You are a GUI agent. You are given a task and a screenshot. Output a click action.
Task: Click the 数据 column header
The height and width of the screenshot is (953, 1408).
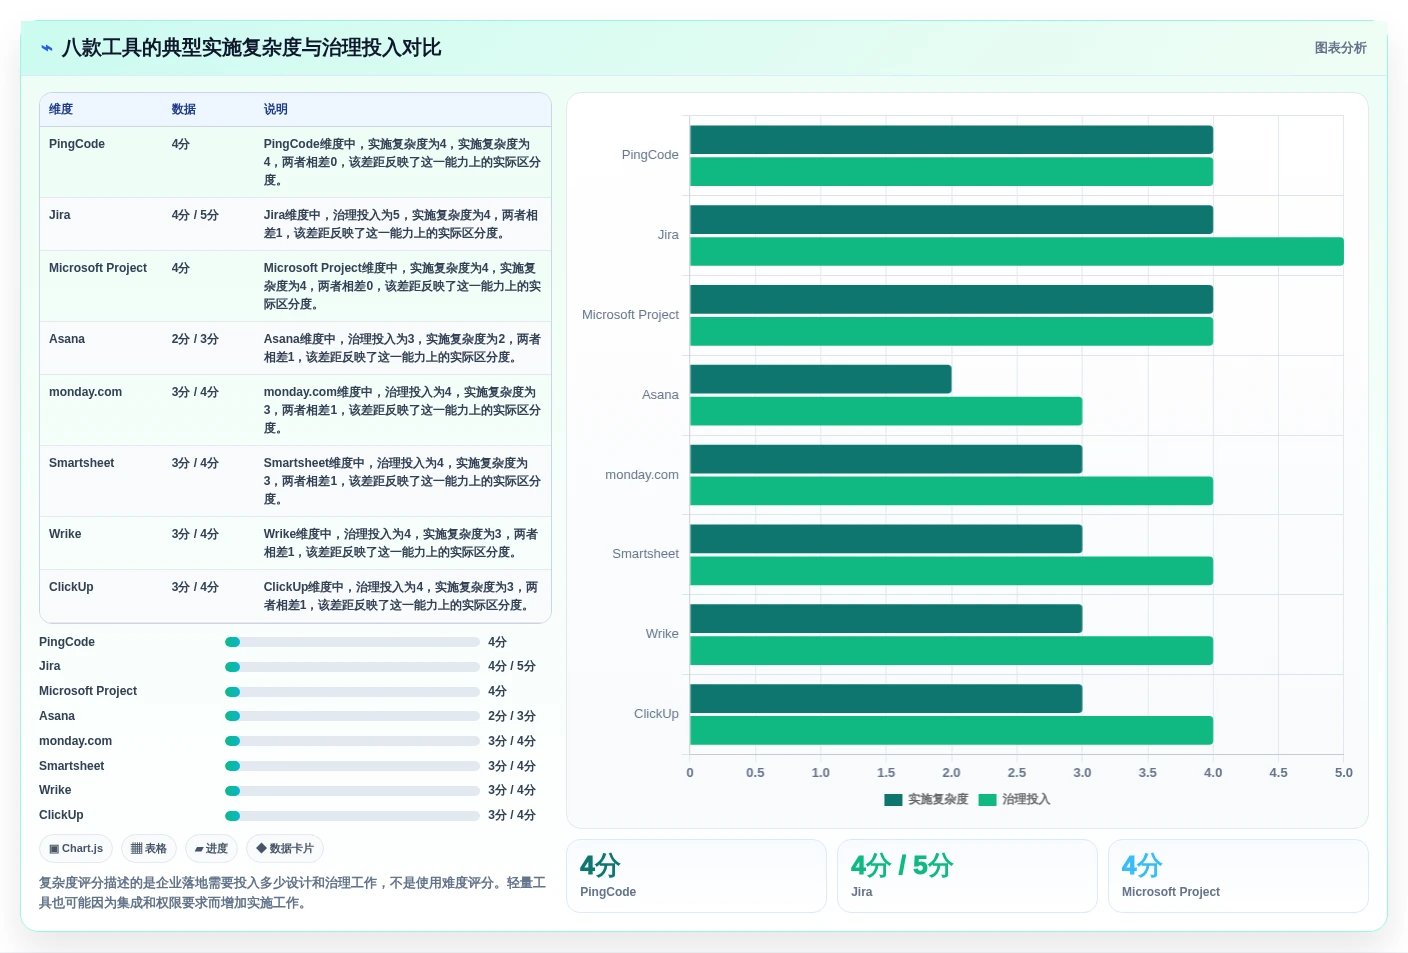coord(183,109)
